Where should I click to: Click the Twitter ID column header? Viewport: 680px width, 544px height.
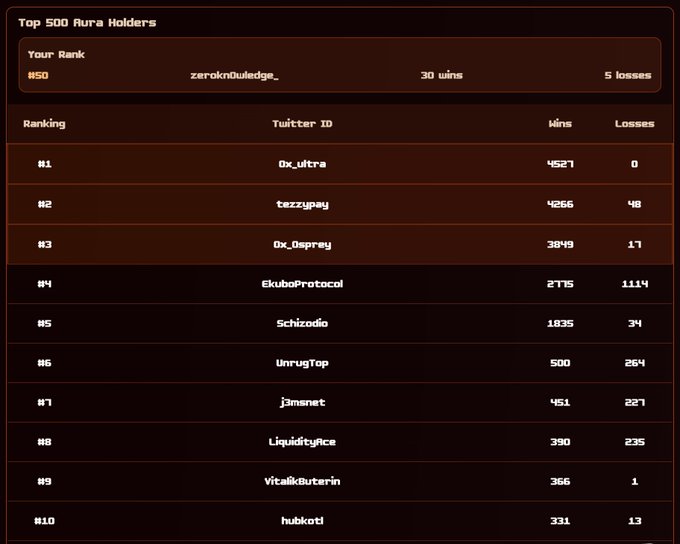coord(302,124)
